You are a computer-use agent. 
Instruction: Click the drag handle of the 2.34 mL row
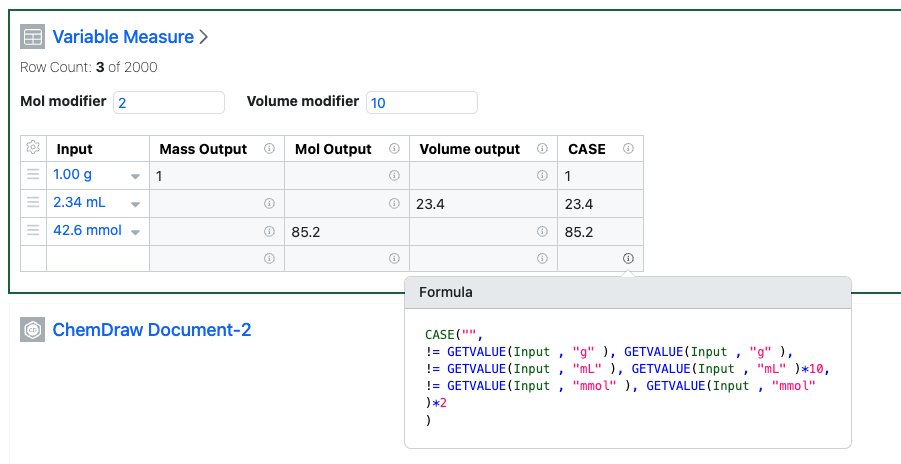tap(33, 203)
